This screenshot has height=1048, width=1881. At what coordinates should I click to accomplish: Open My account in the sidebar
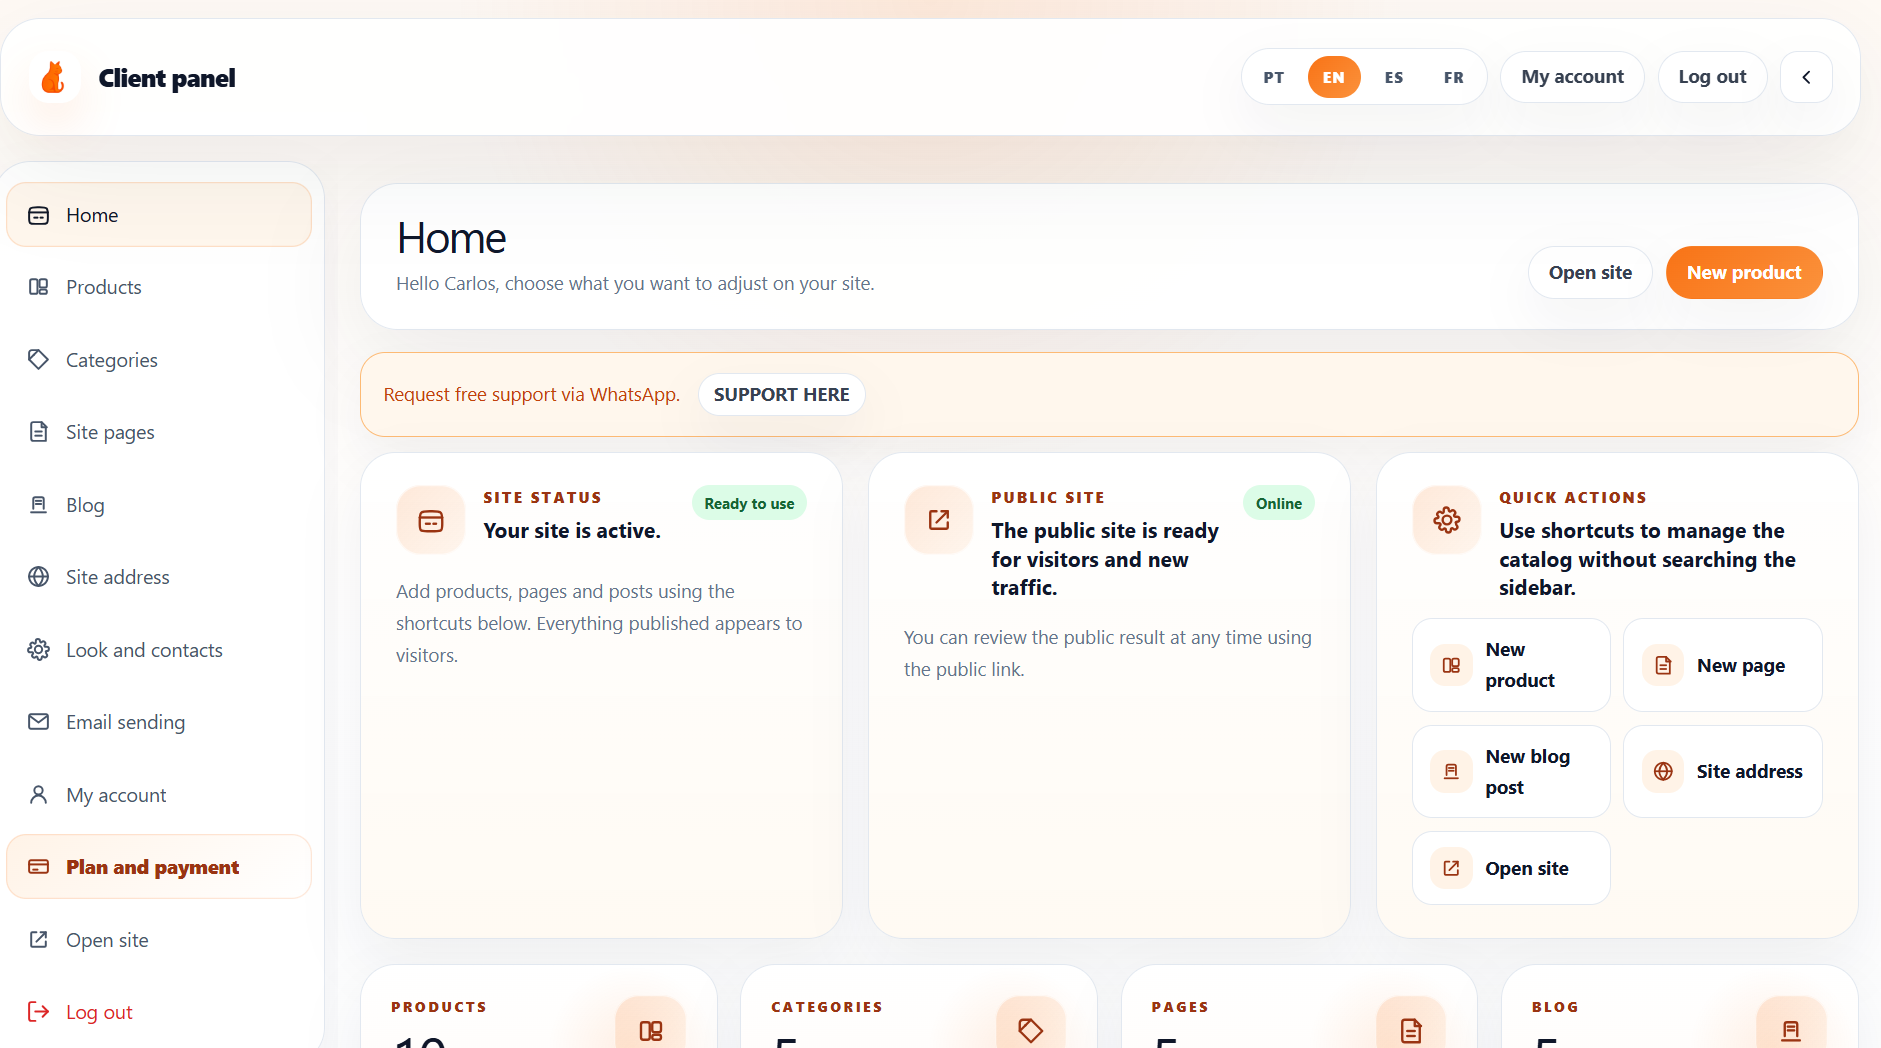point(159,795)
